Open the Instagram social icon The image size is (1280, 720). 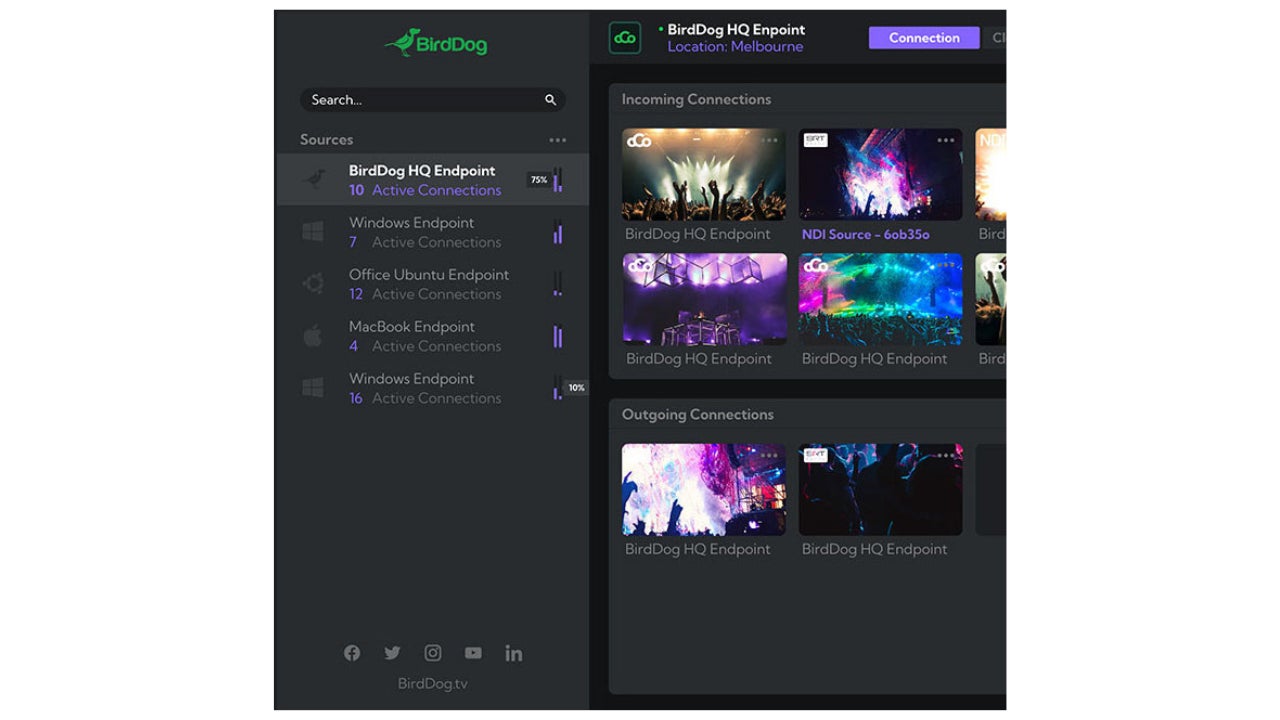click(433, 653)
